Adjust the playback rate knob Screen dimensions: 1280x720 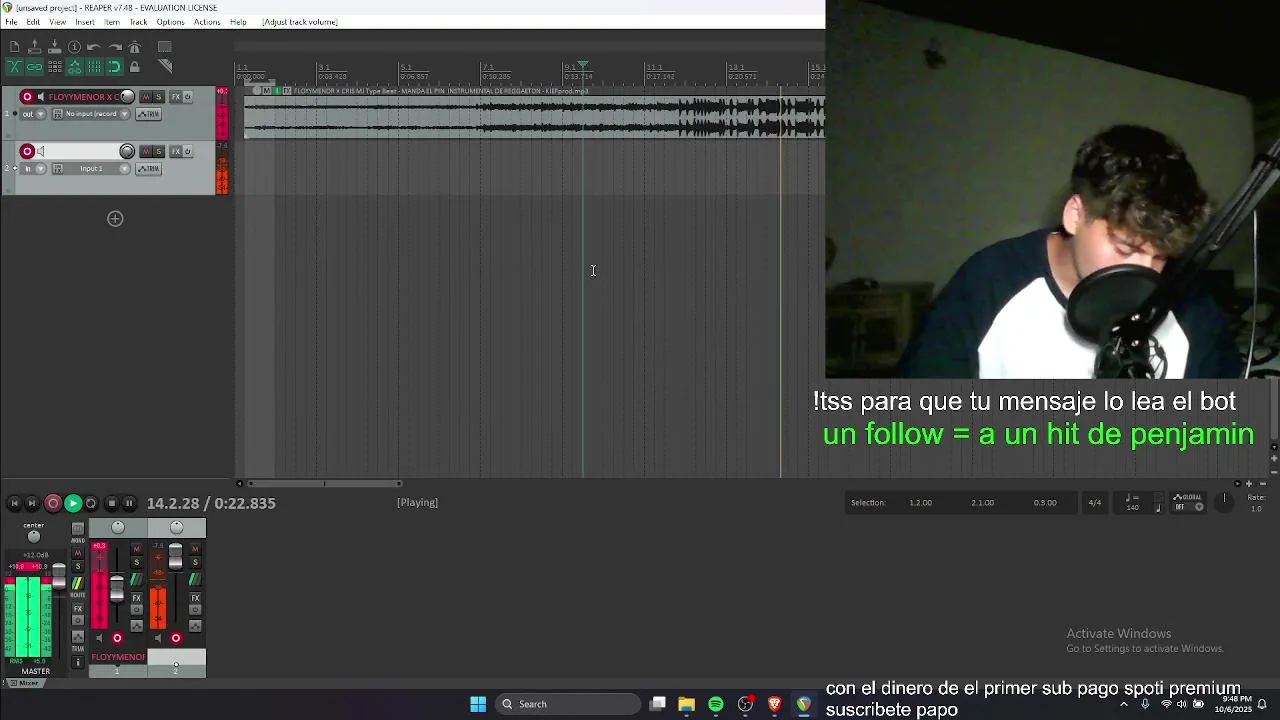[x=1224, y=501]
